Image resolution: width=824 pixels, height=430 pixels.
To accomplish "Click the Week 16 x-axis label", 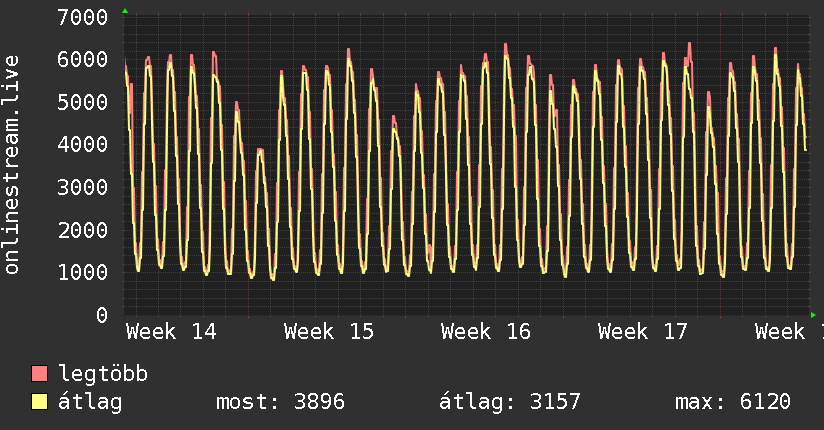I will (486, 332).
